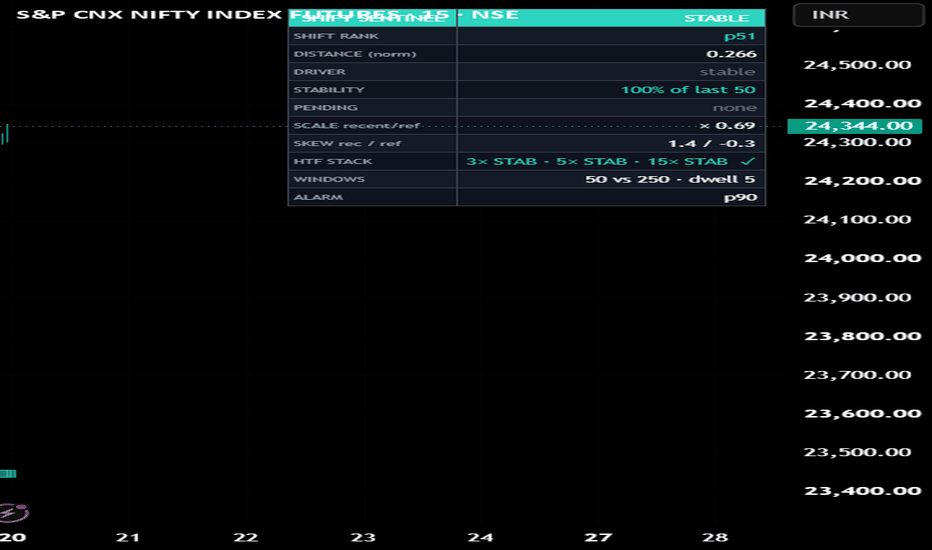
Task: Click date 27 on the time axis
Action: click(x=598, y=538)
